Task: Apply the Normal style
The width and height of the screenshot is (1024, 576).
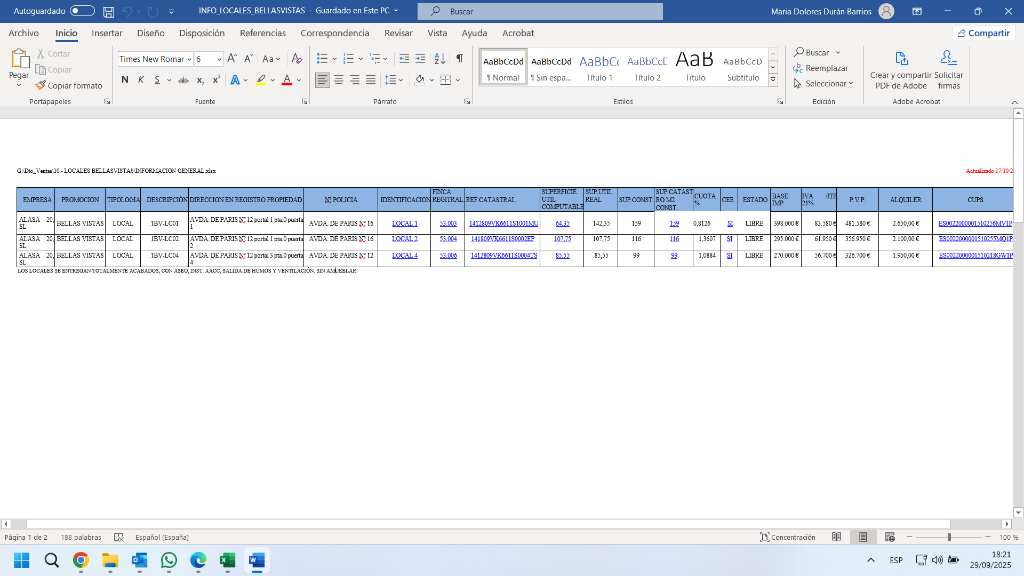Action: [503, 67]
